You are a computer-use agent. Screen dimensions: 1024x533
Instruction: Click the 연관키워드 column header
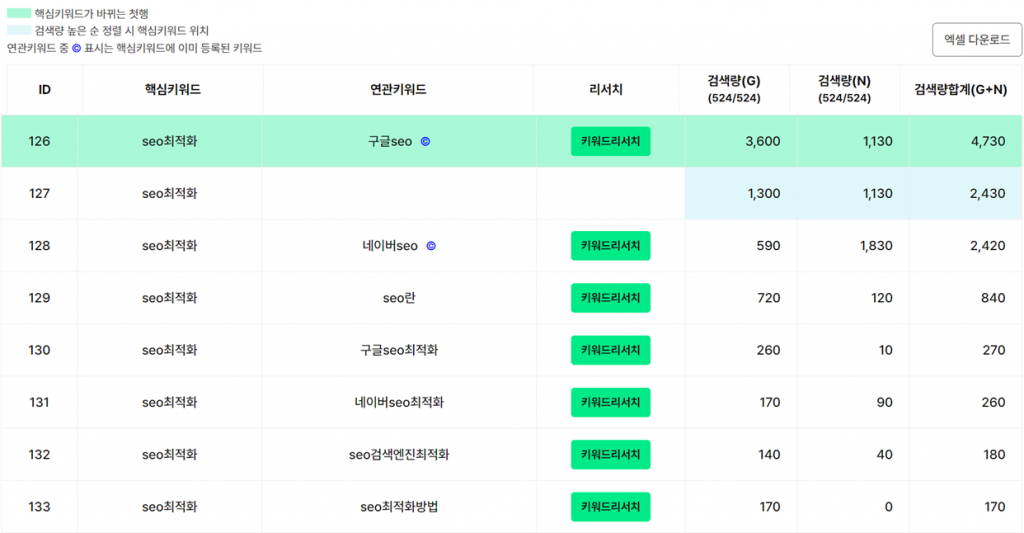point(398,89)
